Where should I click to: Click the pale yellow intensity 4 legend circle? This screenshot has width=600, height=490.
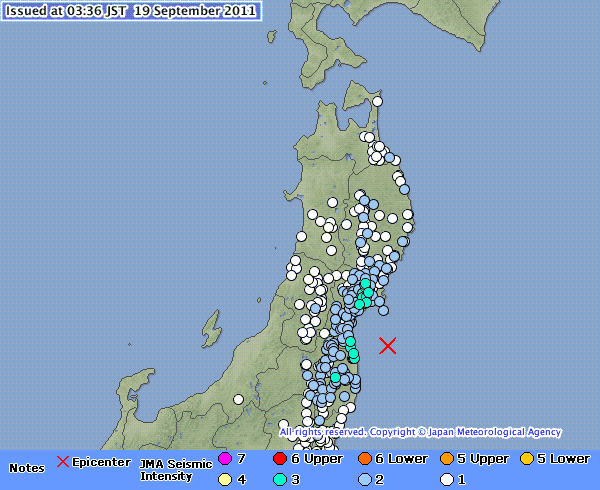tap(224, 479)
